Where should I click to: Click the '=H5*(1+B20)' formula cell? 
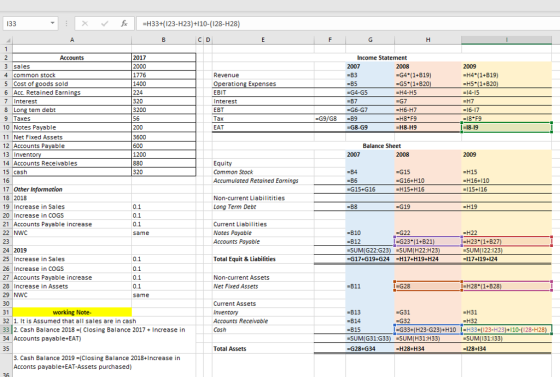point(506,84)
